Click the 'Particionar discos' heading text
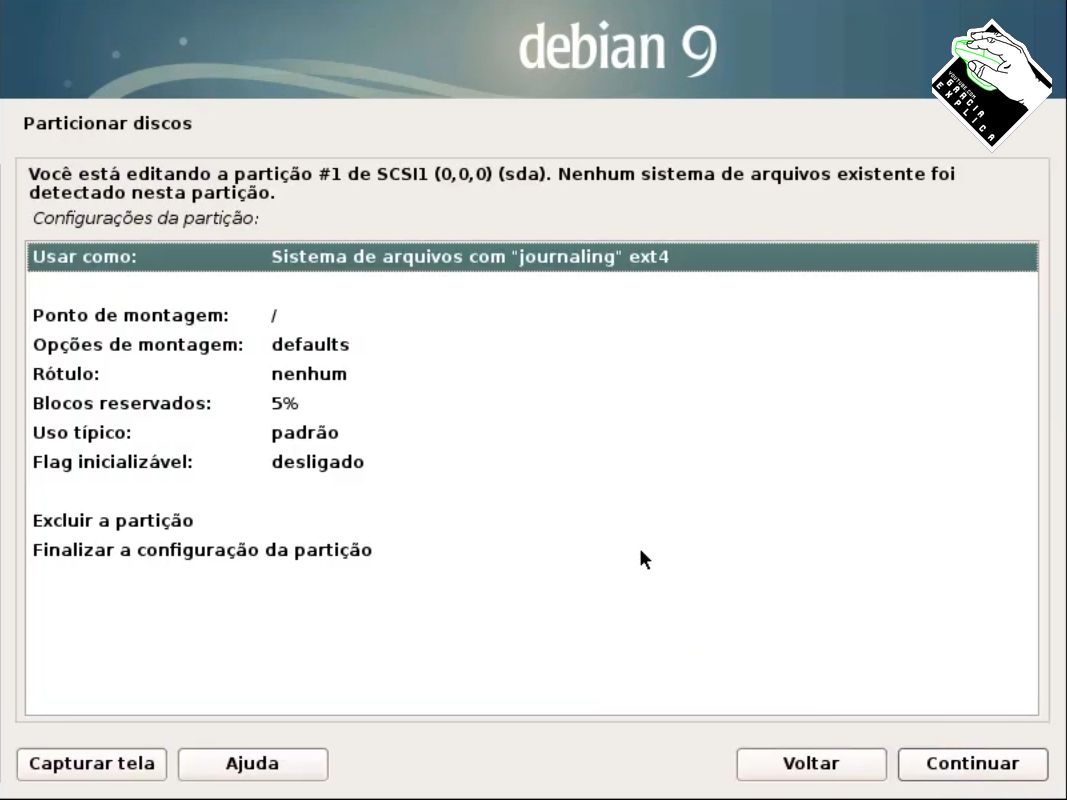Screen dimensions: 1067x800 [x=108, y=123]
